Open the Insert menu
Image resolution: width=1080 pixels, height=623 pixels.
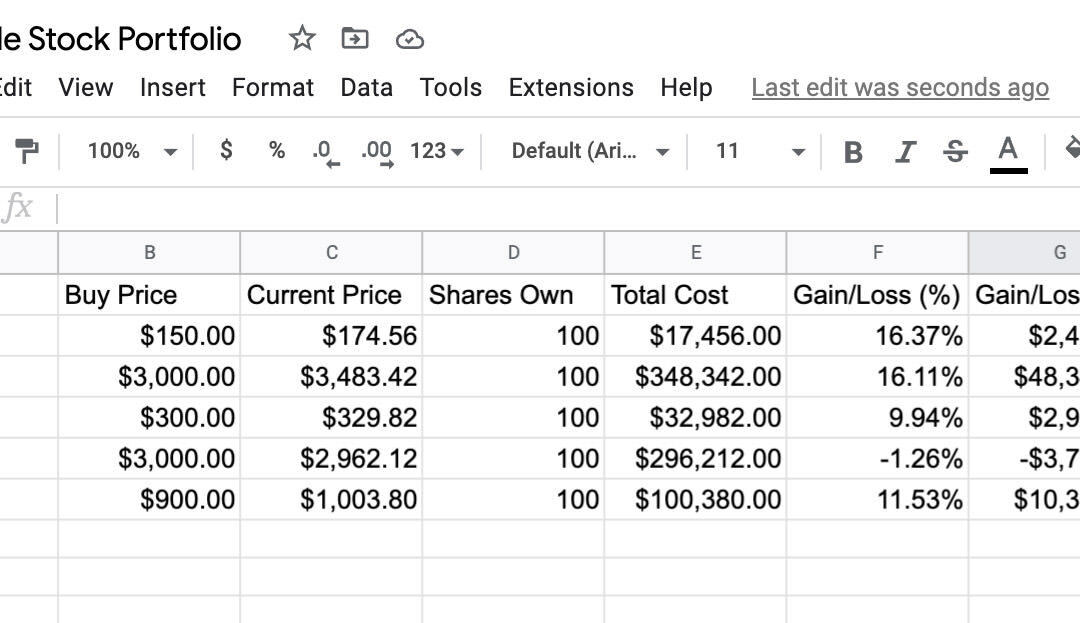pyautogui.click(x=172, y=88)
